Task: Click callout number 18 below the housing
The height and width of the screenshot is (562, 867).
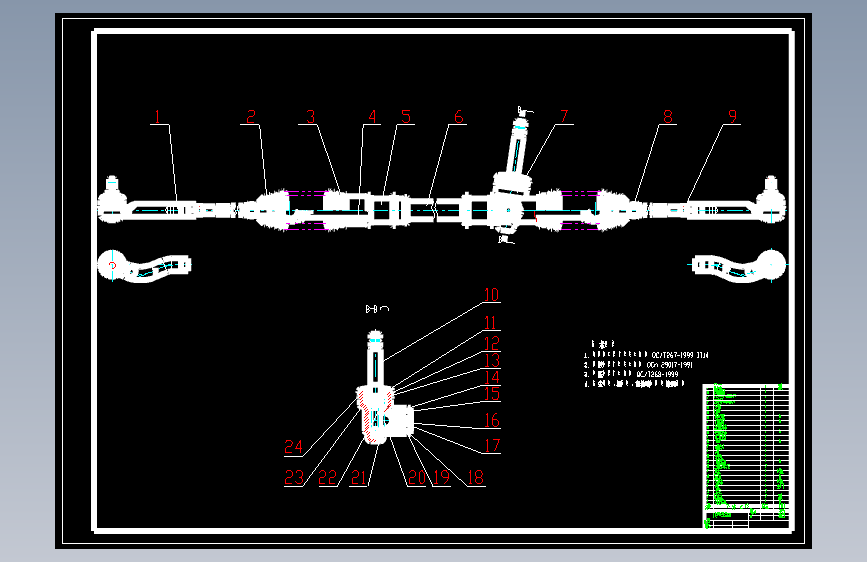Action: [x=476, y=477]
